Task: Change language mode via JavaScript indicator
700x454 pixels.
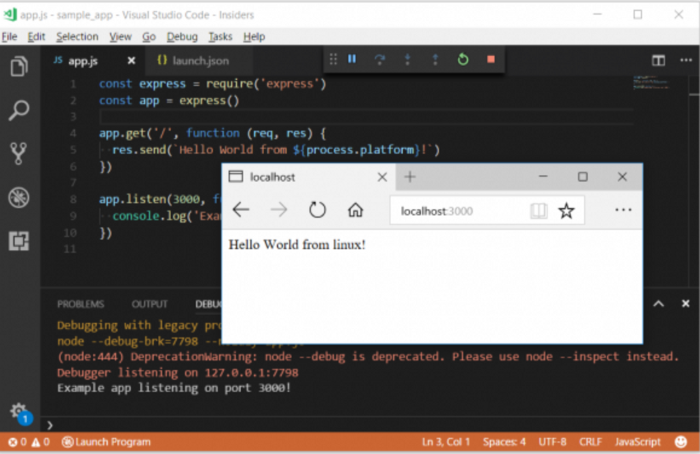Action: coord(637,442)
